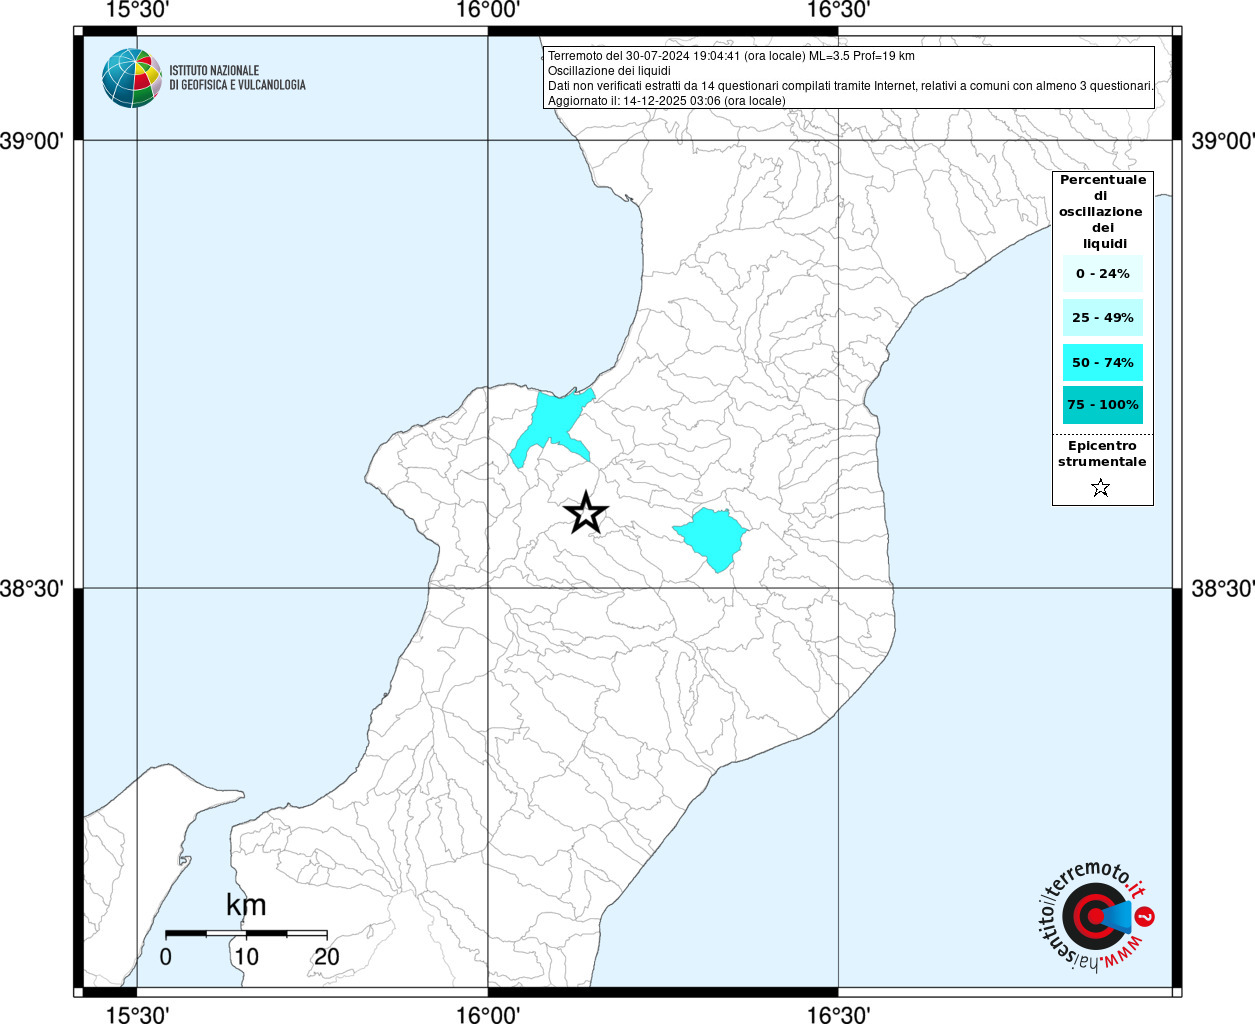This screenshot has height=1024, width=1255.
Task: Click the earthquake info text box
Action: tap(848, 78)
